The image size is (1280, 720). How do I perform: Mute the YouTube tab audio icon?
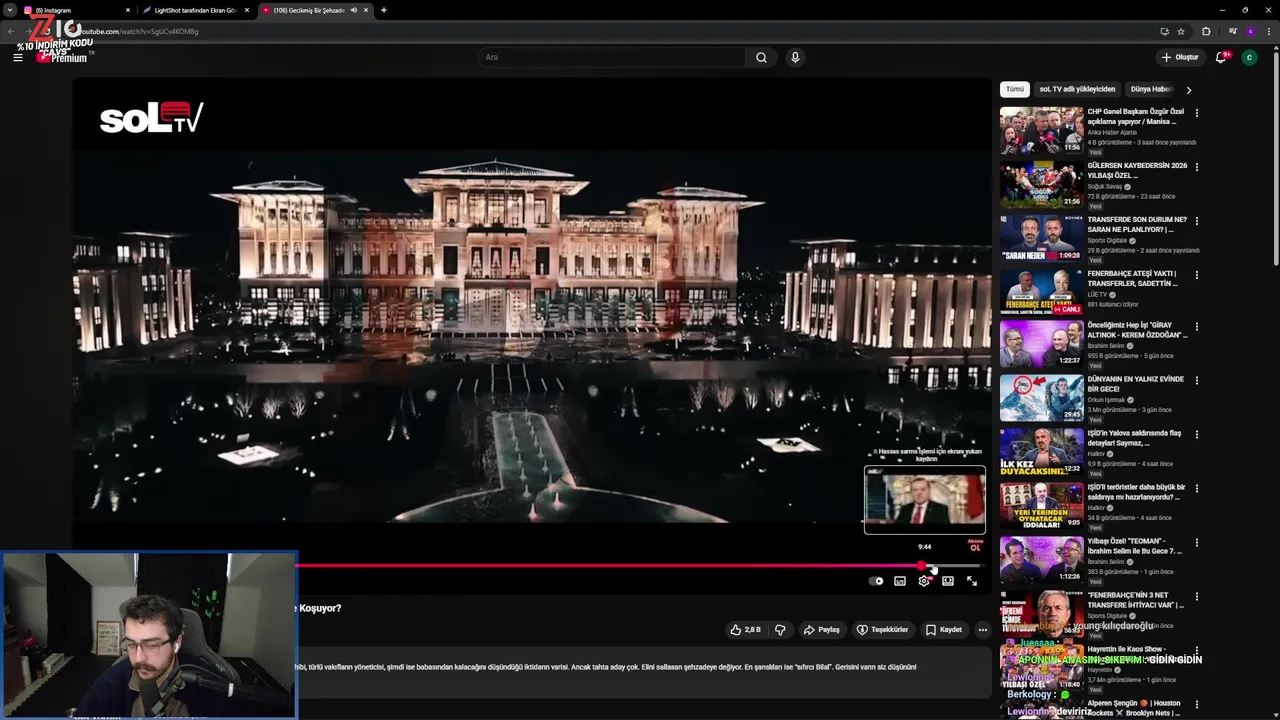click(x=354, y=10)
